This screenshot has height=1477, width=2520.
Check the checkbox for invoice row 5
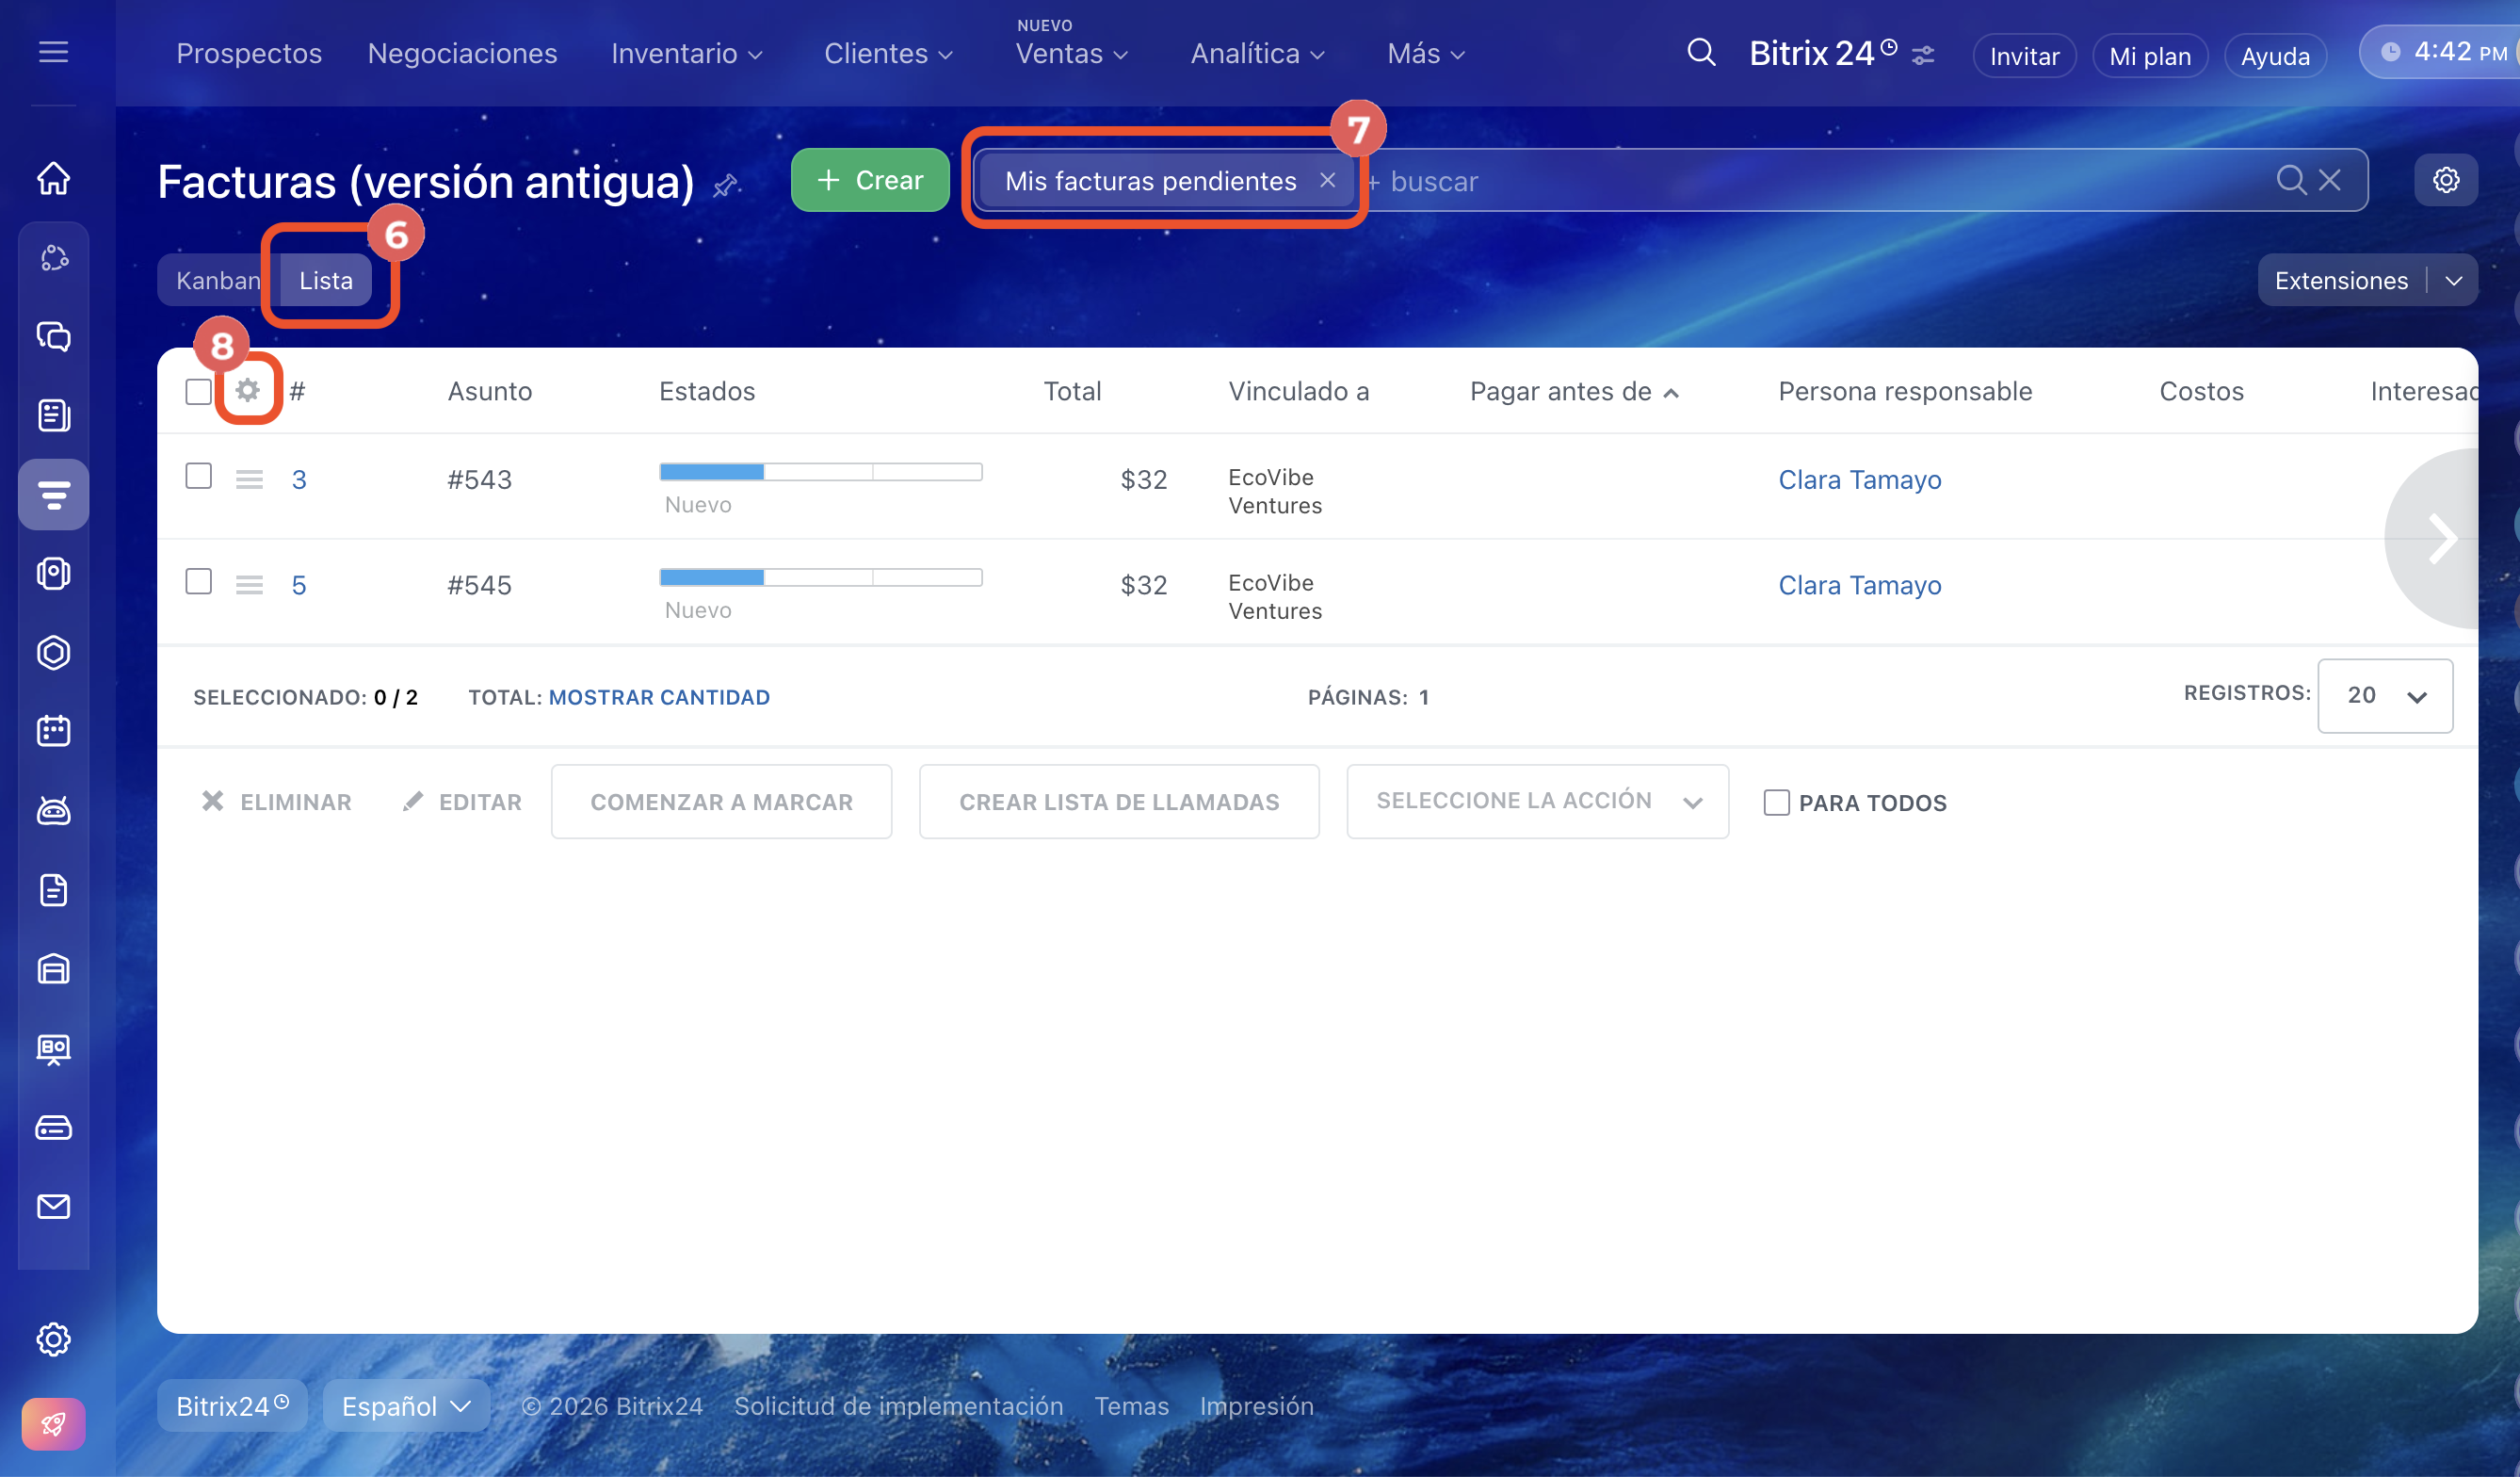coord(199,582)
